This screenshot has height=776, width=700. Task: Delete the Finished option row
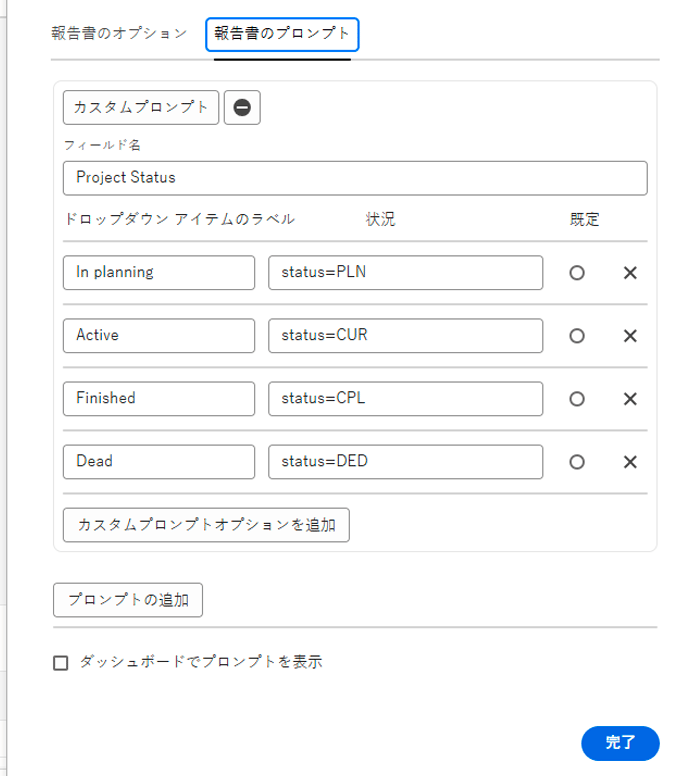(630, 399)
